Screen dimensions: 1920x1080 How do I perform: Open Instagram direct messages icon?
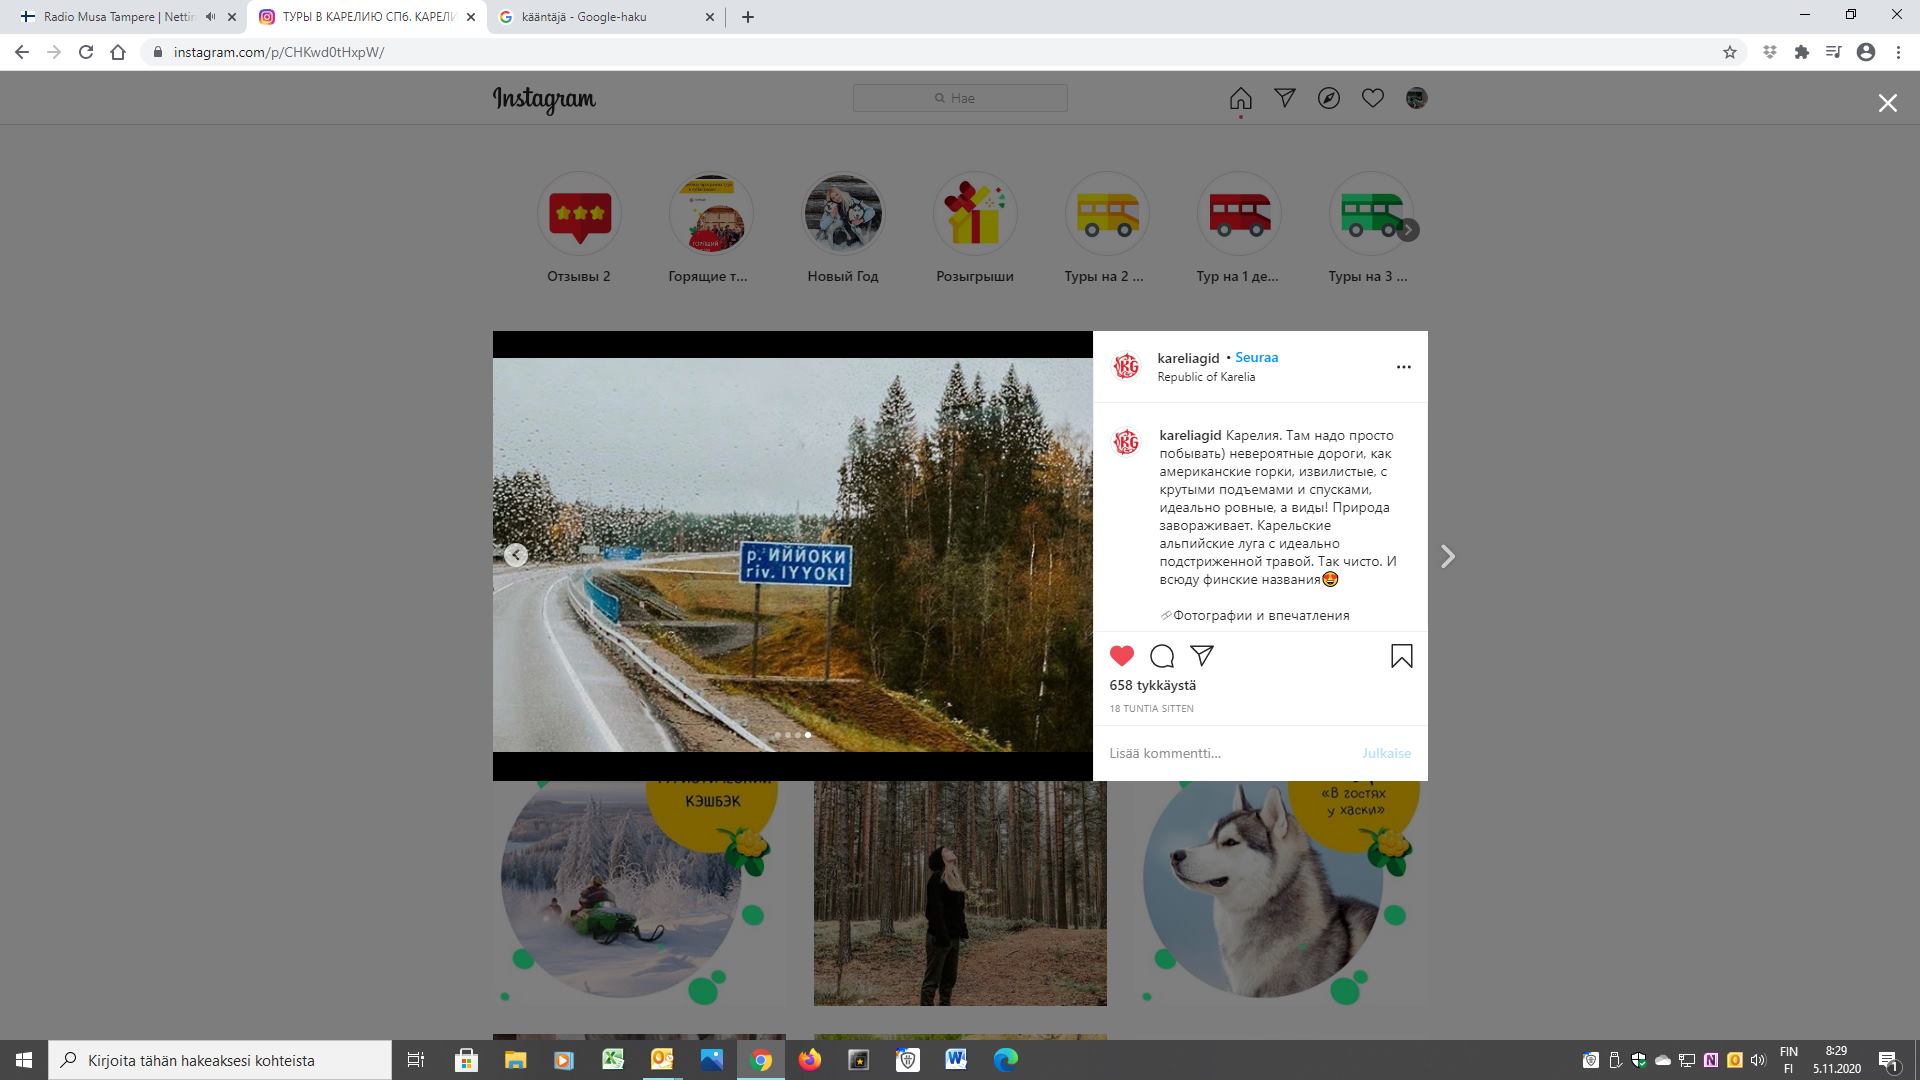1285,98
